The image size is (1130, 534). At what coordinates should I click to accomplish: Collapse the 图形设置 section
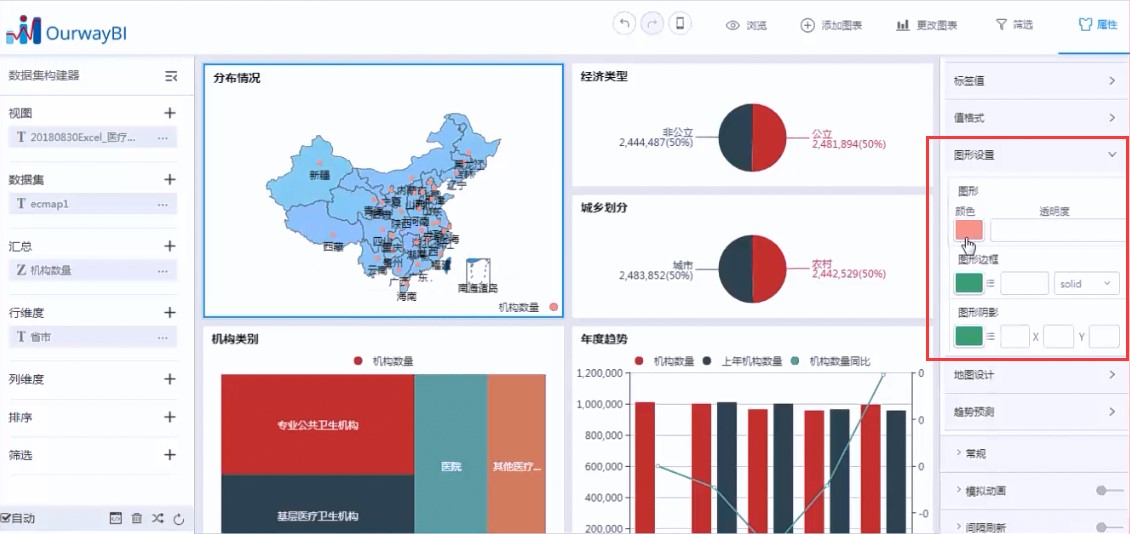(1035, 154)
